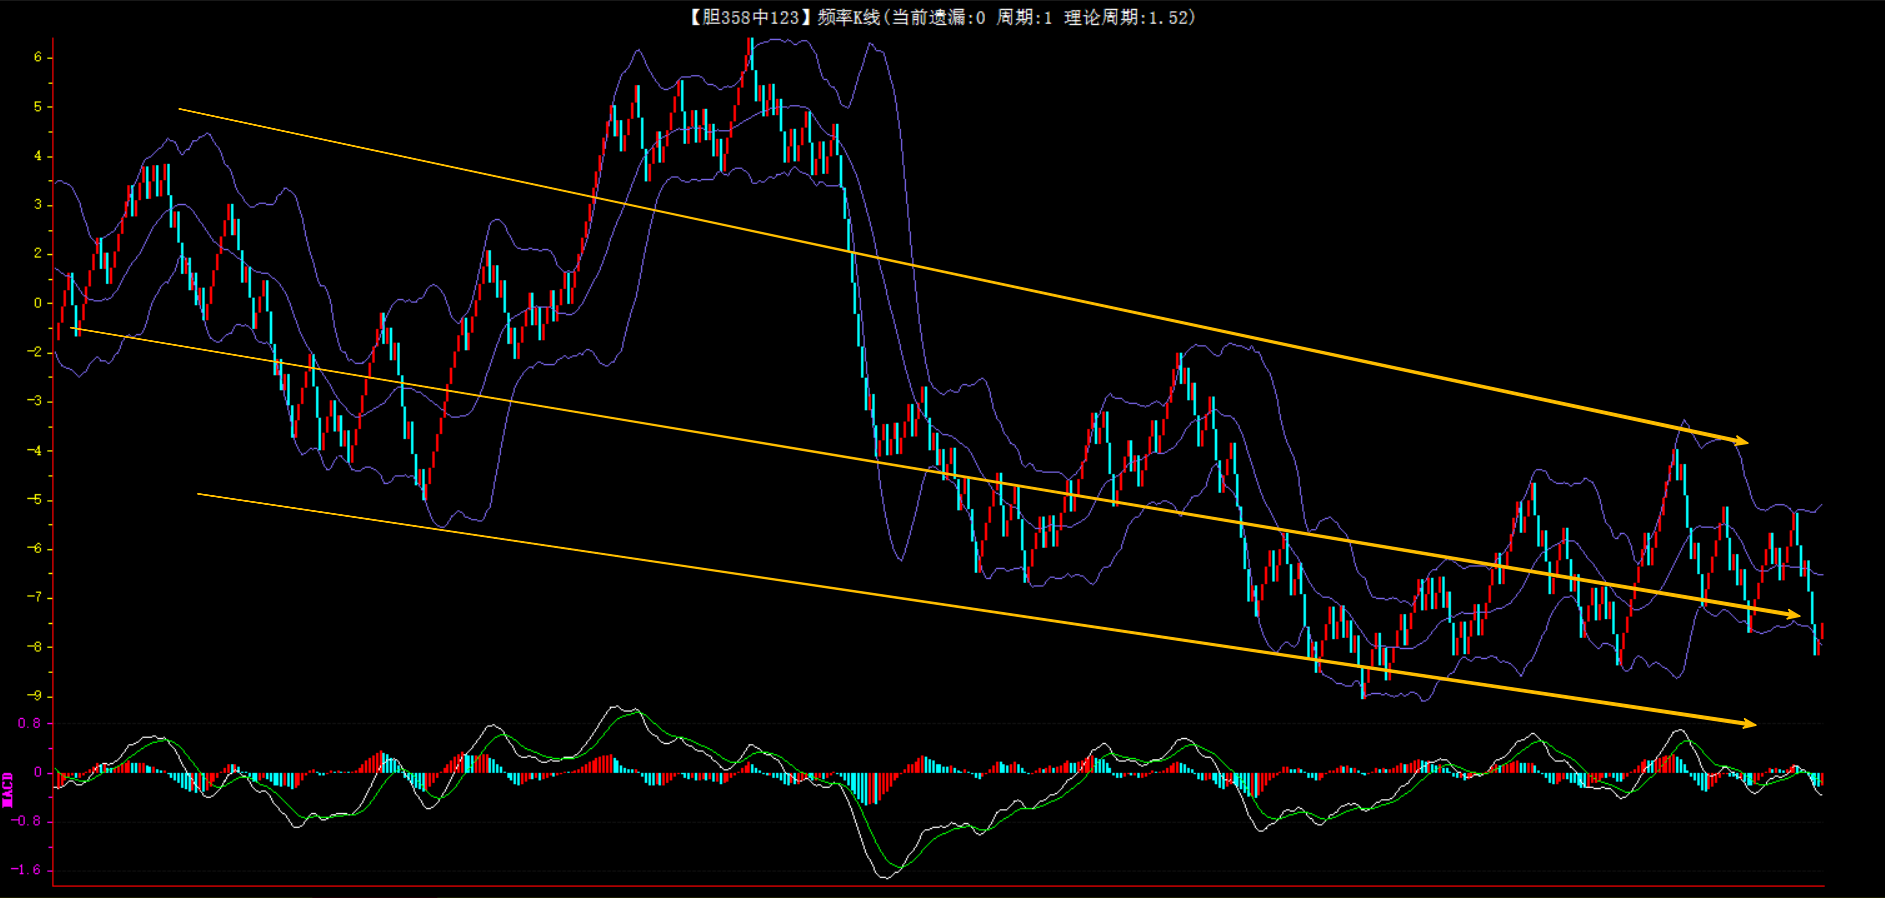Click the deepest MACD trough near -1.6
Screen dimensions: 1885x898
click(886, 875)
